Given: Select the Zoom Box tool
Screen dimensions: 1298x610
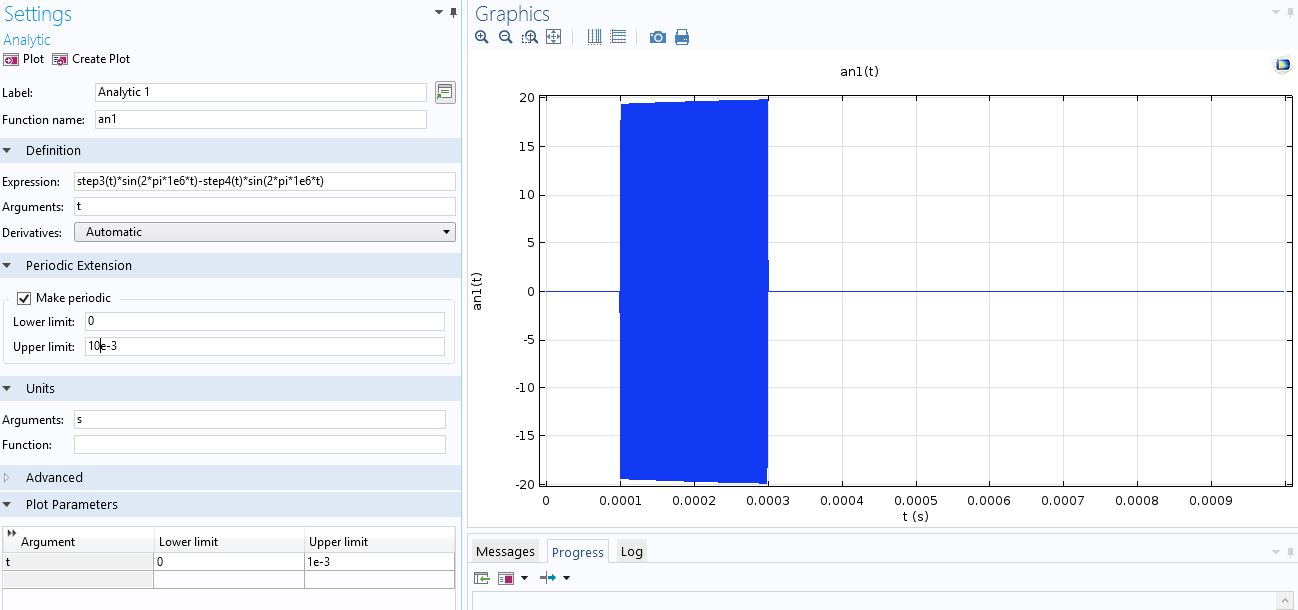Looking at the screenshot, I should 529,37.
